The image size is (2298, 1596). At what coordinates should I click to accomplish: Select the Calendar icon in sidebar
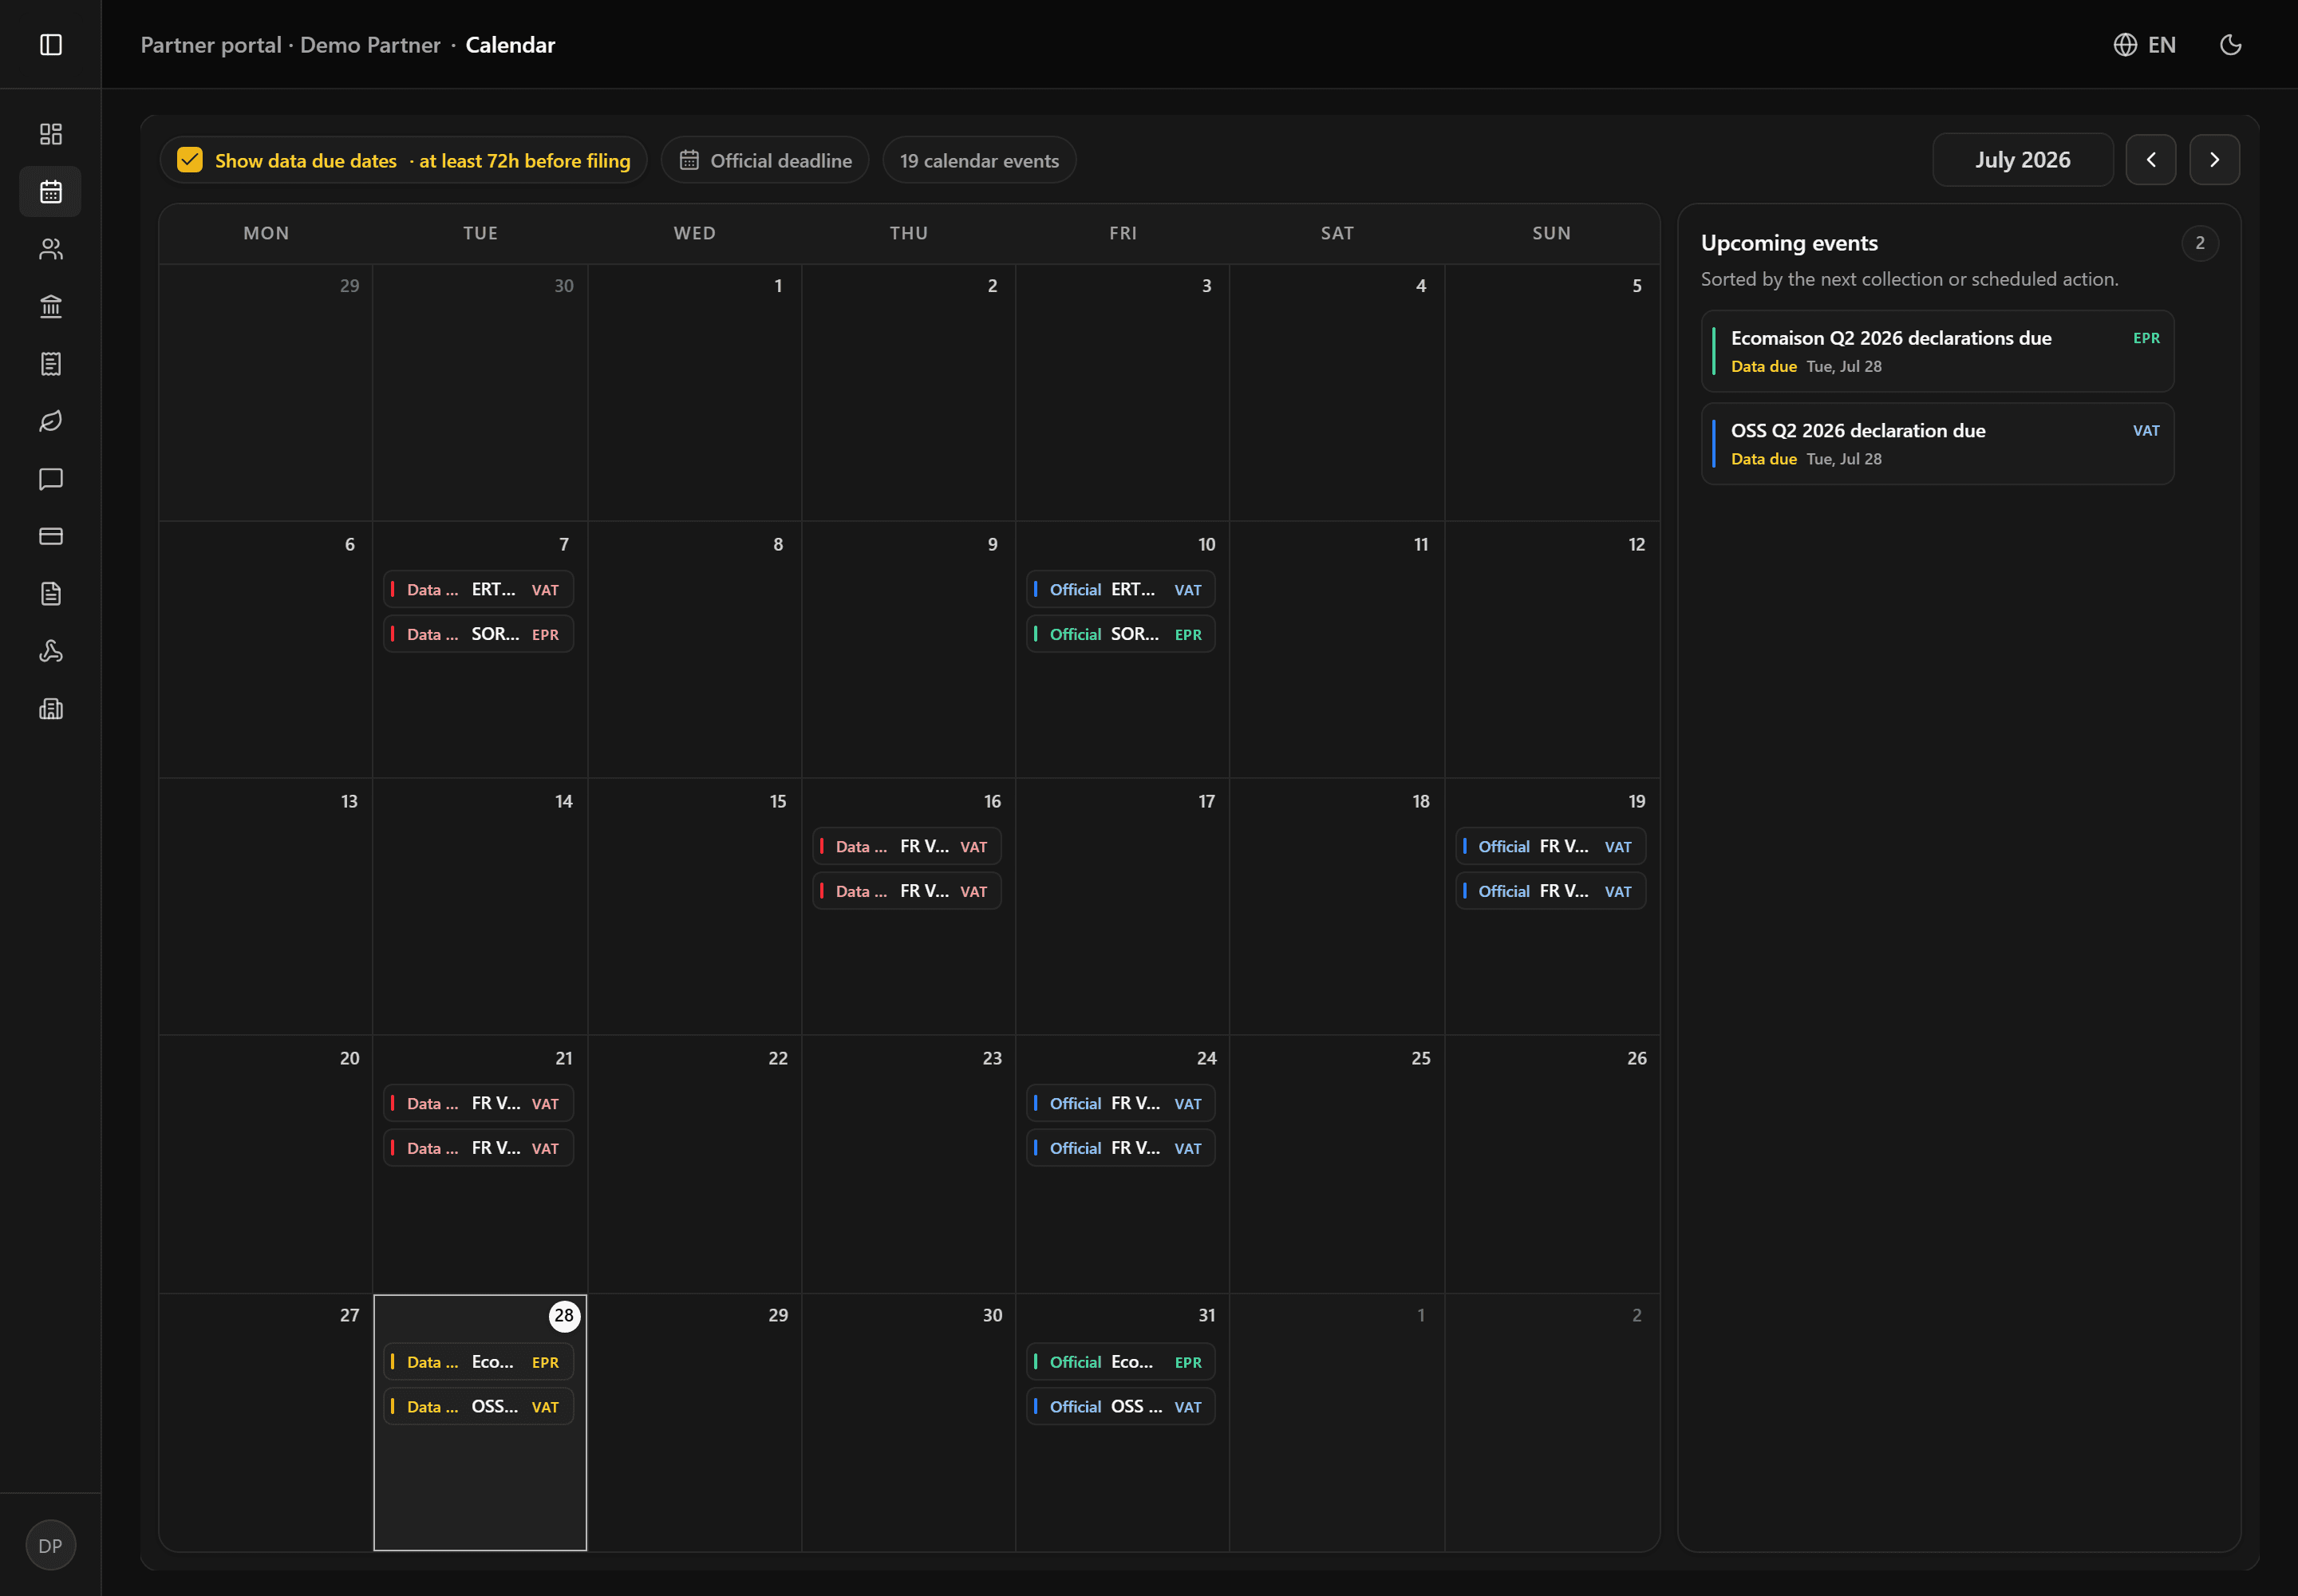coord(51,191)
